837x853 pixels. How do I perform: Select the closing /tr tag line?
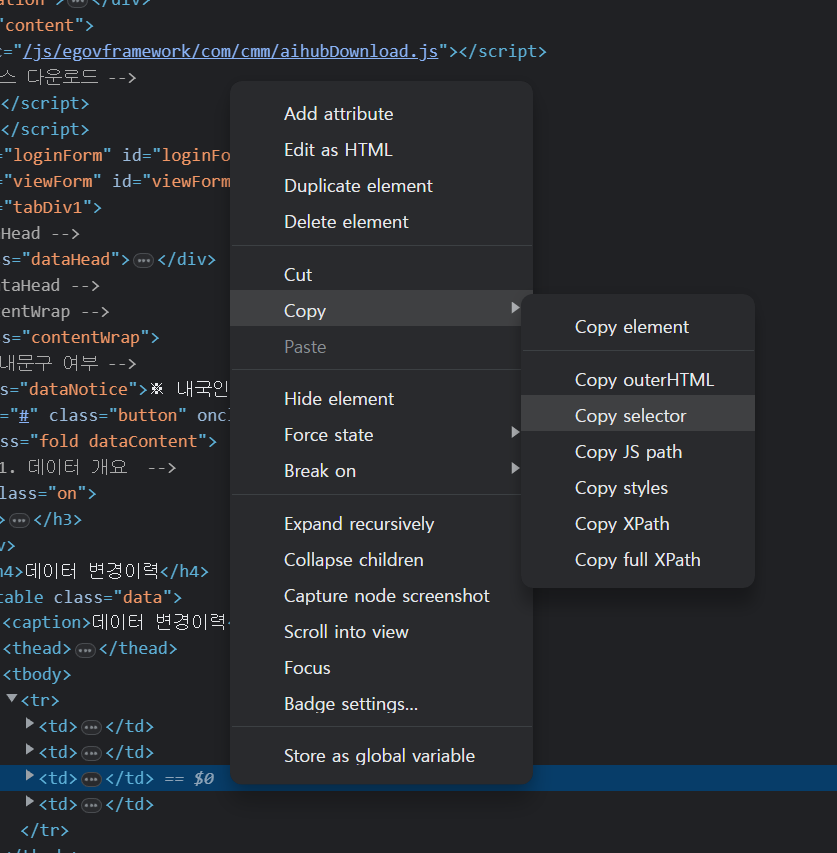click(45, 830)
